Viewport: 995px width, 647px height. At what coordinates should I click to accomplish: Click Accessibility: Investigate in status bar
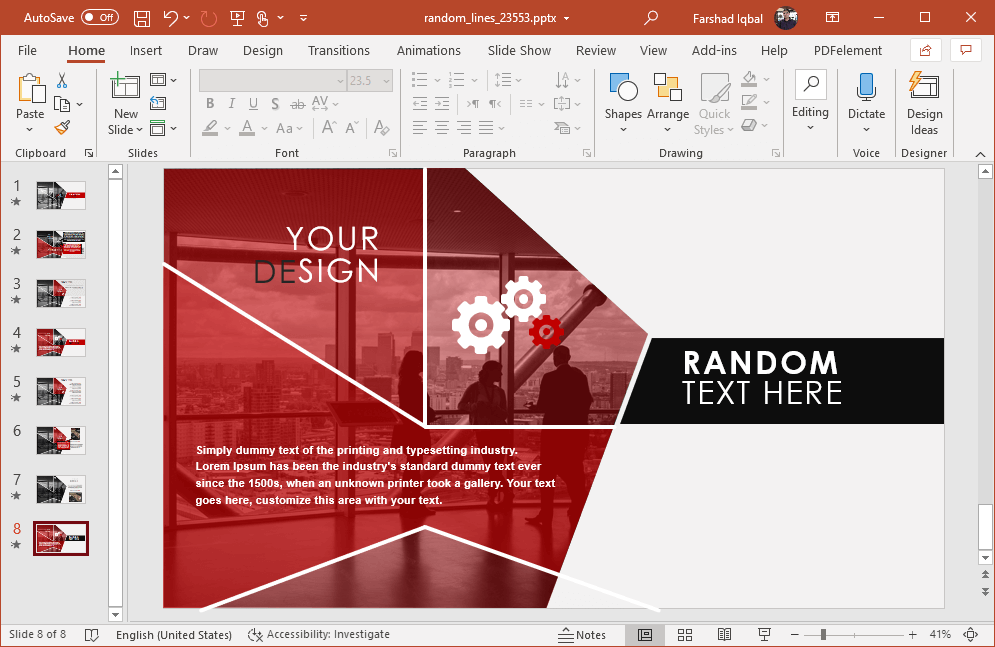point(318,635)
